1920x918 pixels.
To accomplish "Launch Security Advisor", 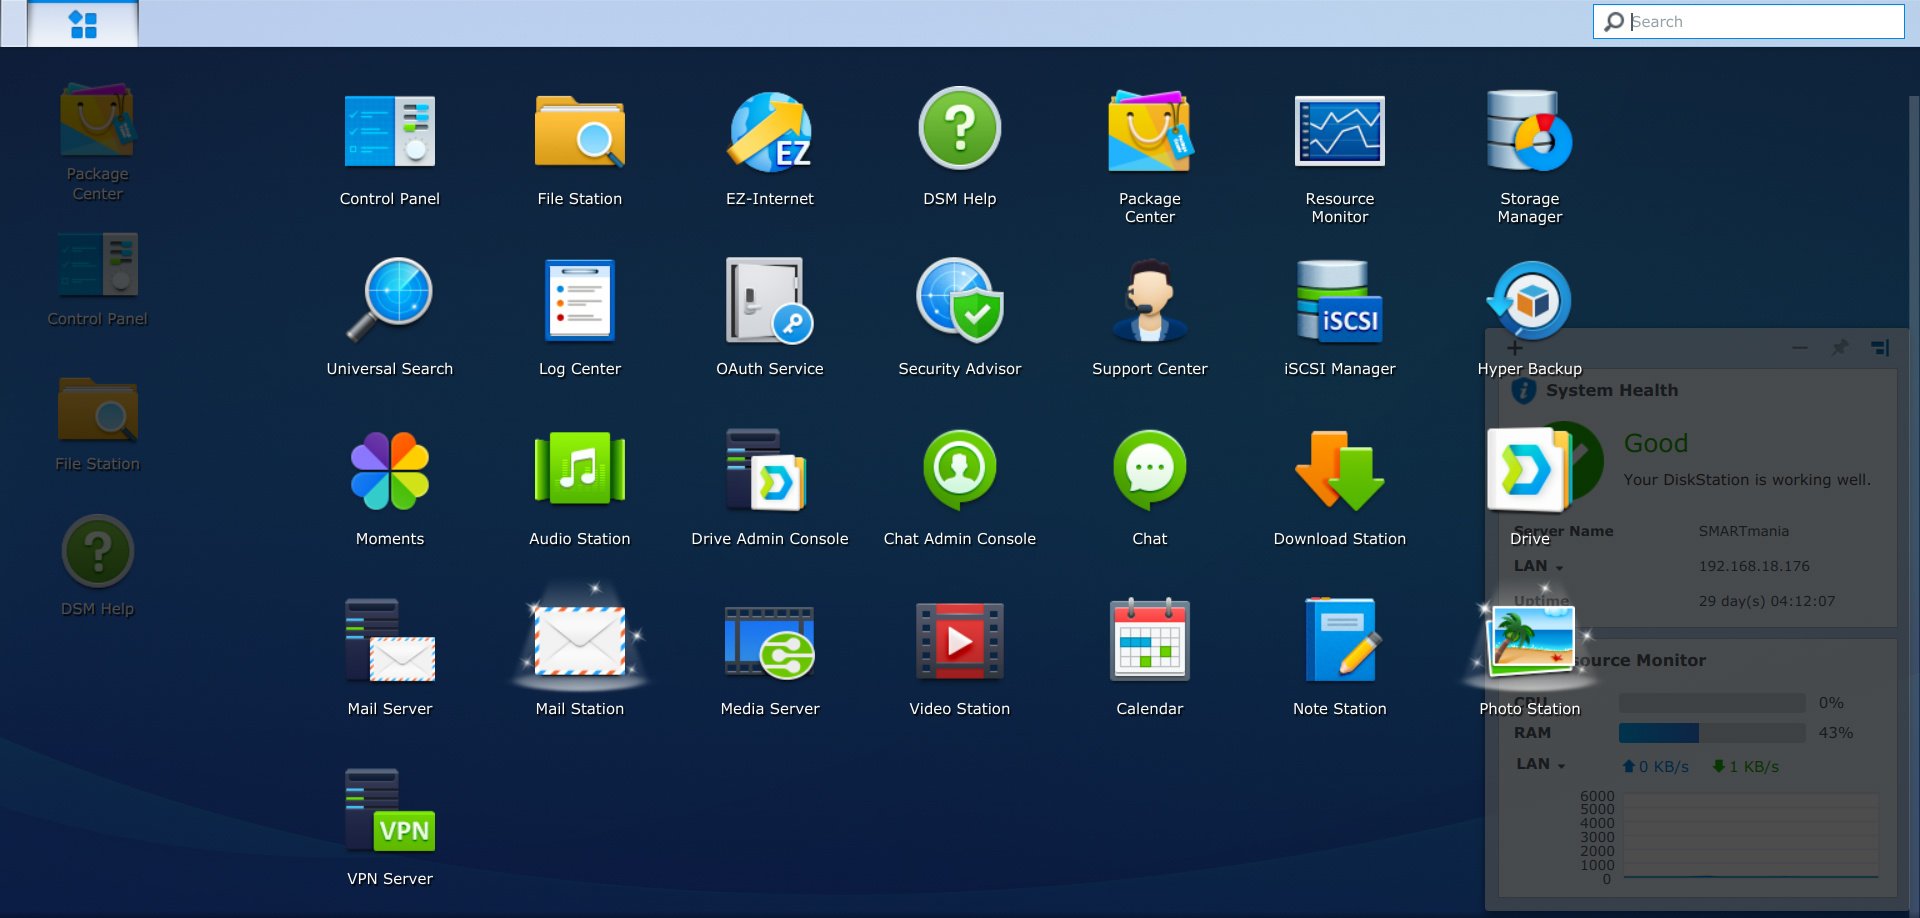I will point(960,300).
